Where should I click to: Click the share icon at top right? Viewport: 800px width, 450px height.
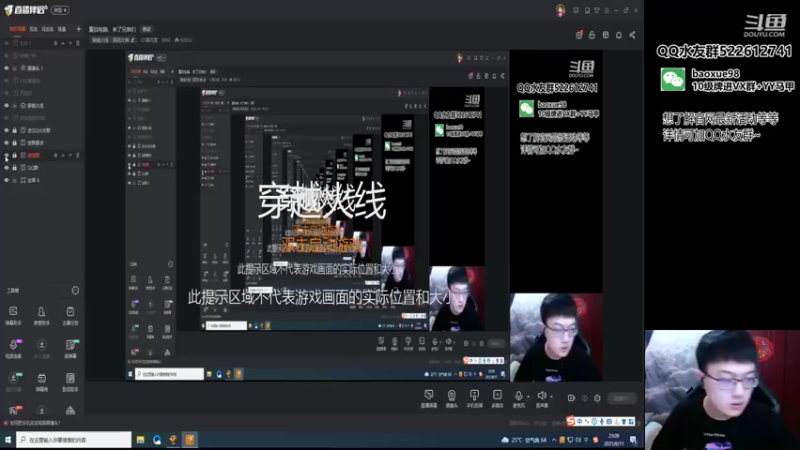click(632, 35)
